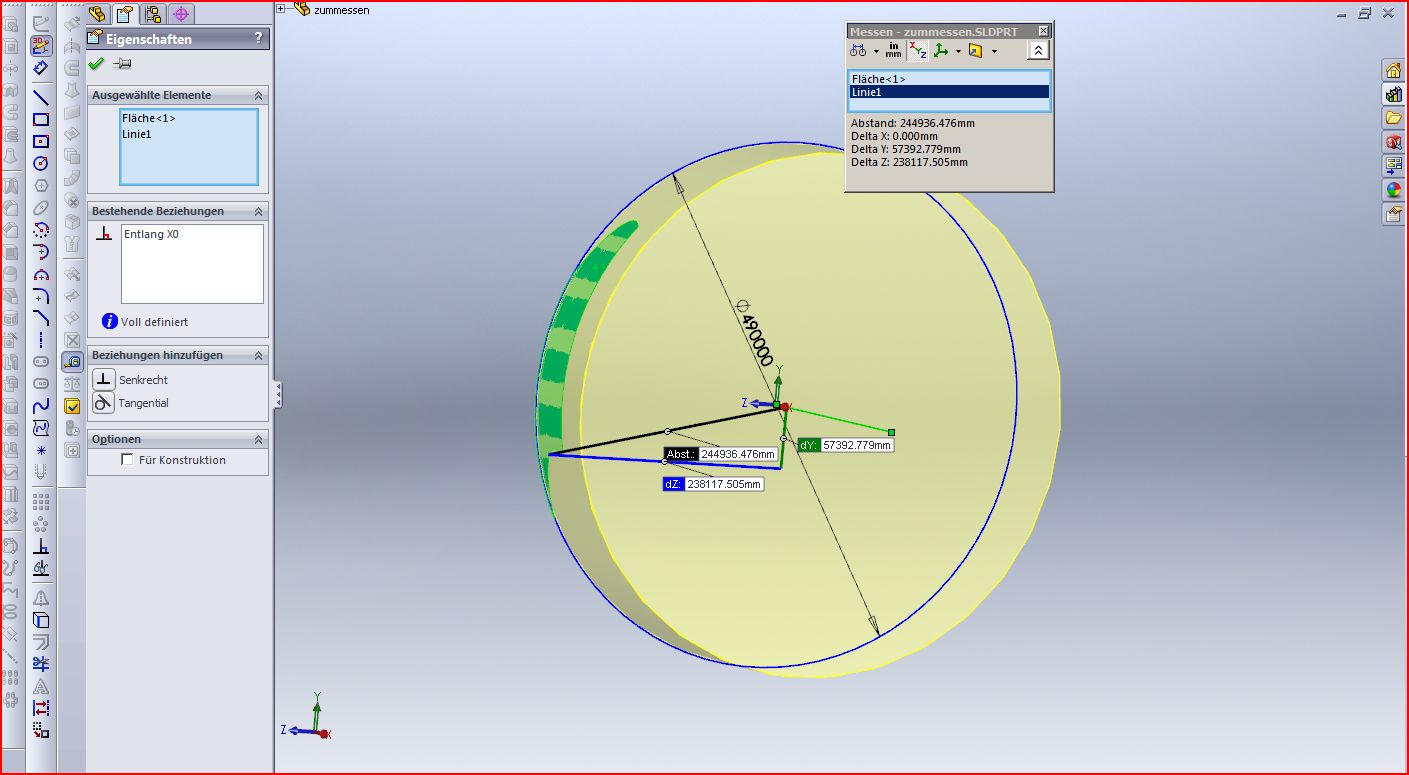Select the Line sketch tool

[41, 98]
